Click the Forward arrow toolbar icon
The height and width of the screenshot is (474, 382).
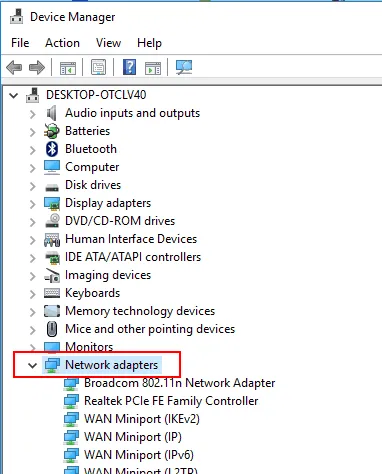(x=37, y=67)
